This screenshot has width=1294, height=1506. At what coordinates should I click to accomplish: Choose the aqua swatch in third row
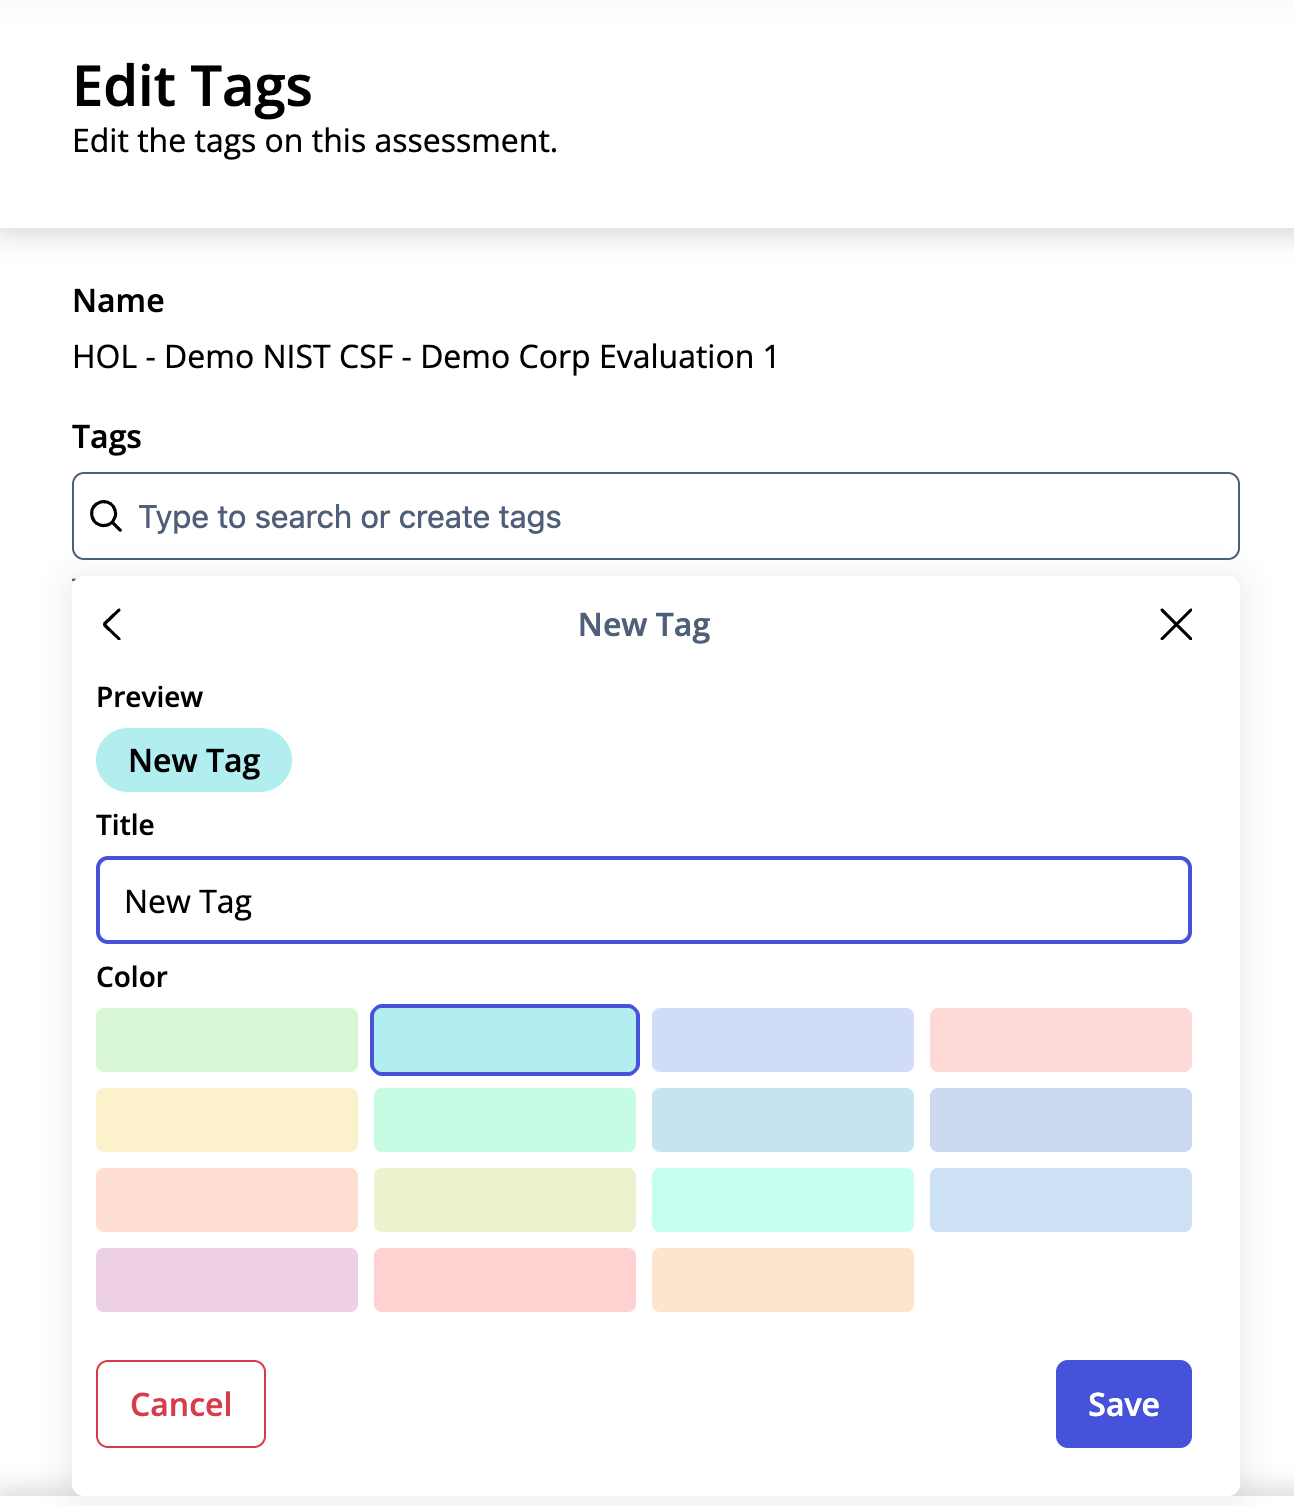(x=783, y=1200)
